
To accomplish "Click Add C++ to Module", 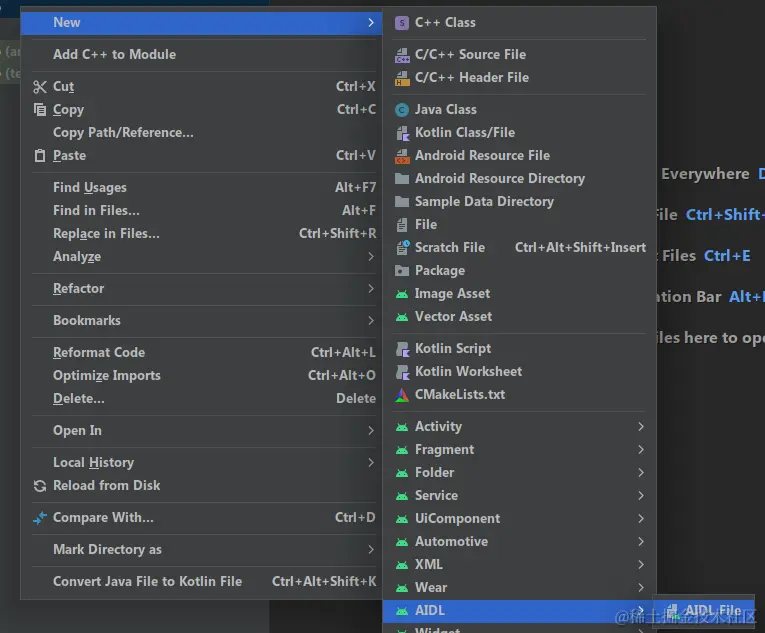I will click(114, 55).
